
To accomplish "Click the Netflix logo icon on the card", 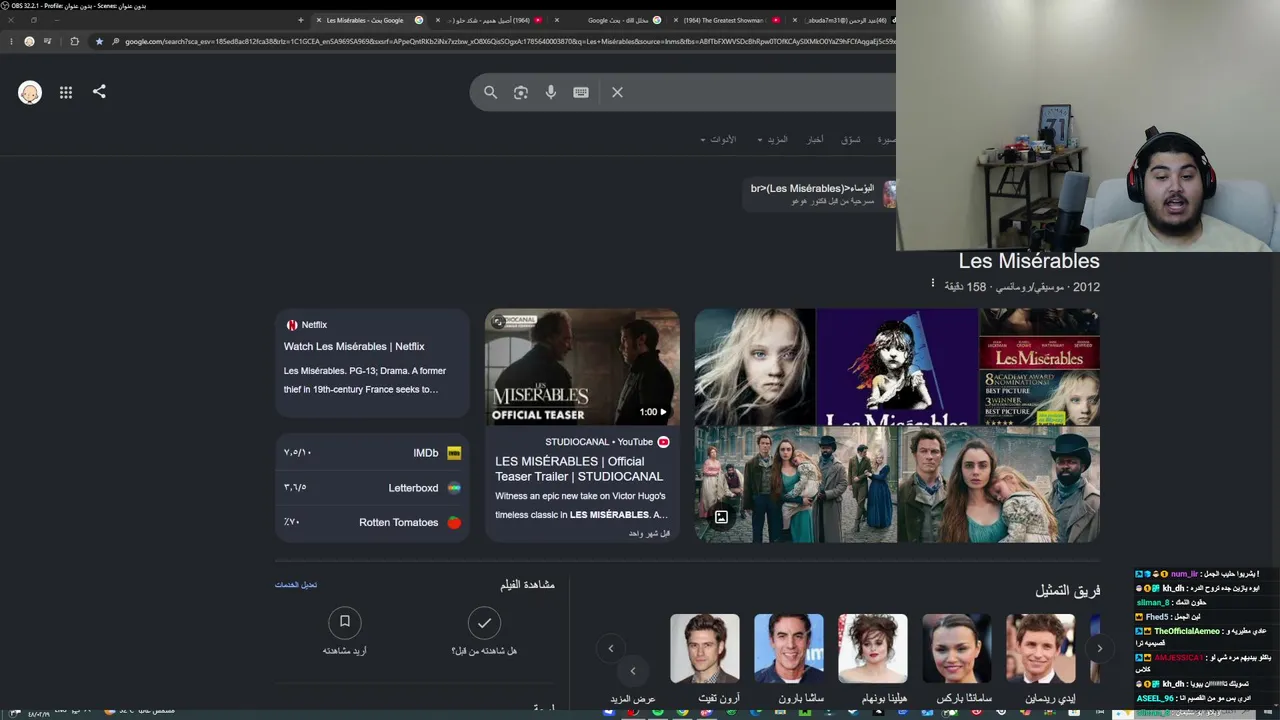I will coord(292,325).
